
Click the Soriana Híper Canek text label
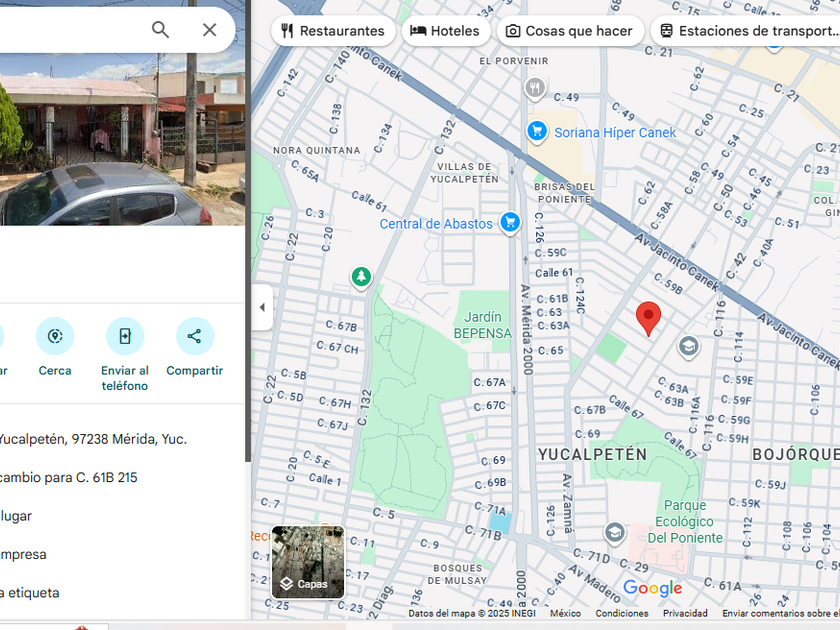point(615,132)
